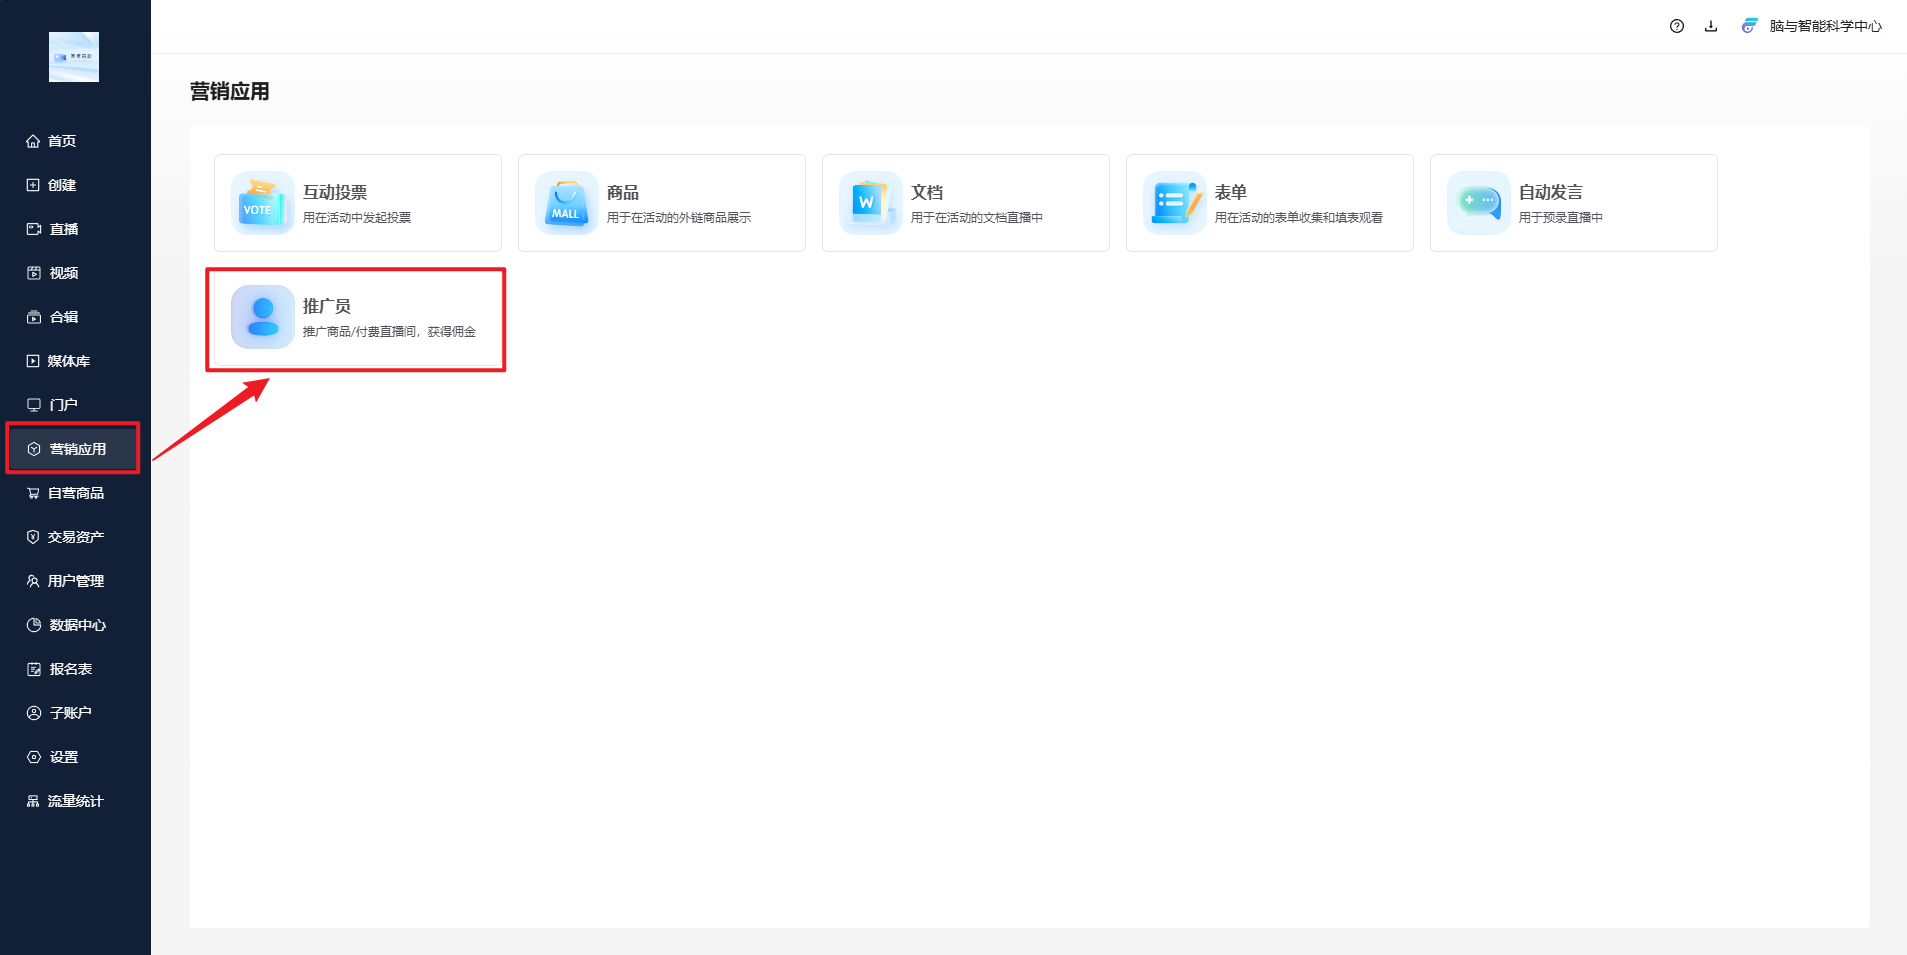This screenshot has height=955, width=1907.
Task: Open the 商品 MALL bag icon
Action: pos(566,203)
